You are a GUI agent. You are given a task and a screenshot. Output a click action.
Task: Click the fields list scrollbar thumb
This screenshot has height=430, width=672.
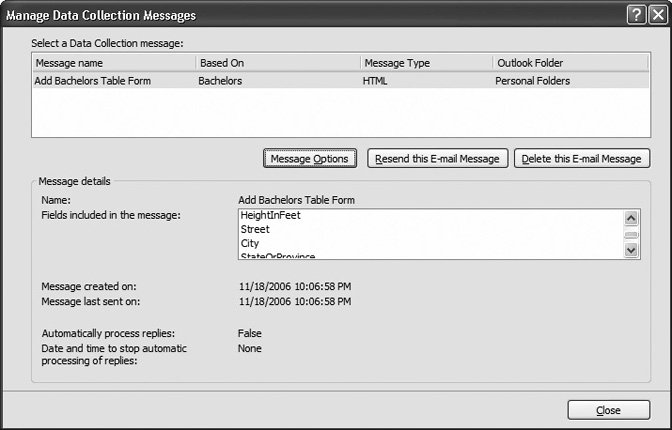tap(631, 235)
